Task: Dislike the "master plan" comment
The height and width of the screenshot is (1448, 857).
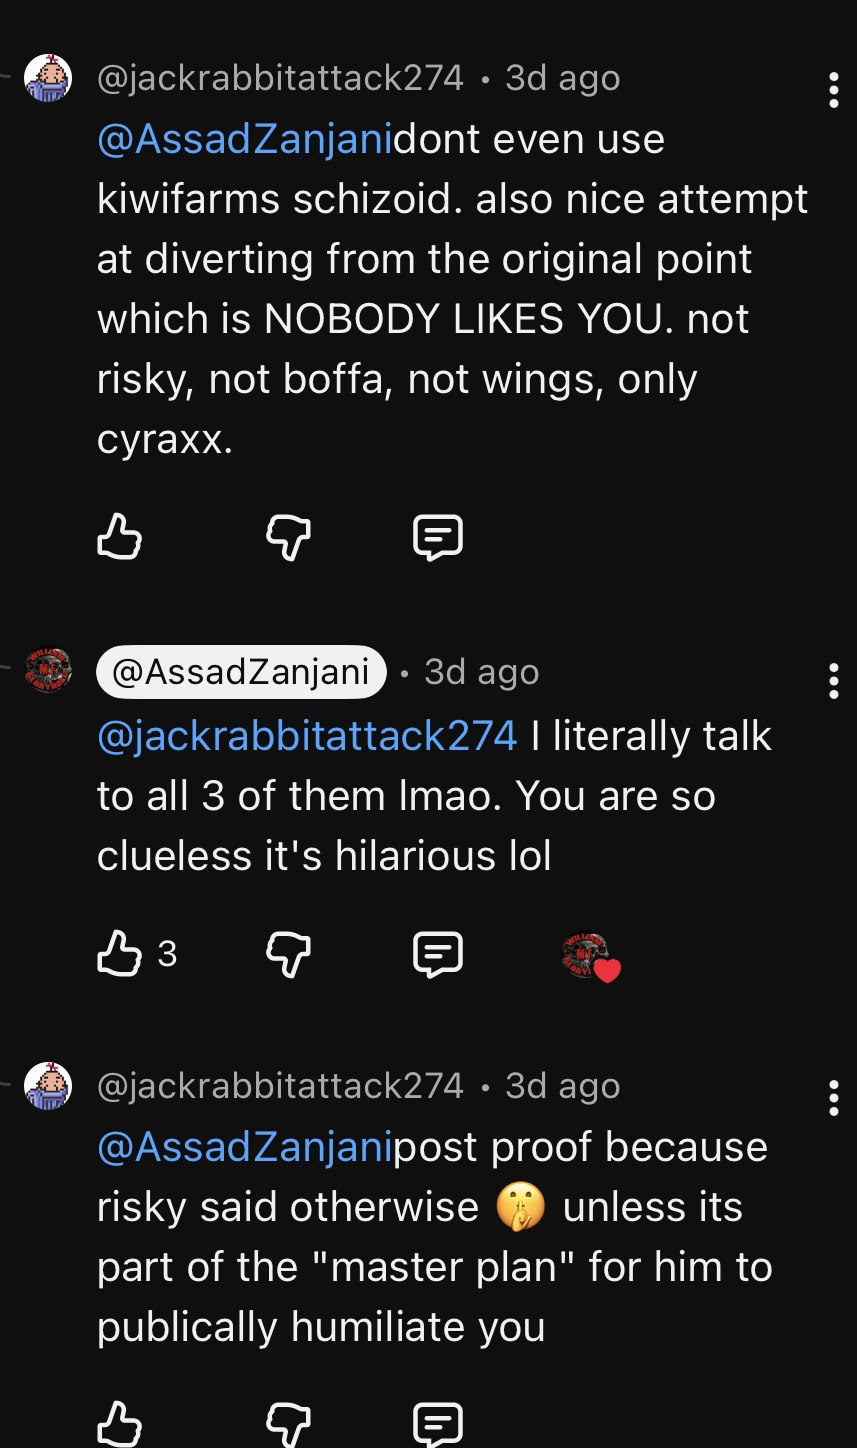Action: 288,1424
